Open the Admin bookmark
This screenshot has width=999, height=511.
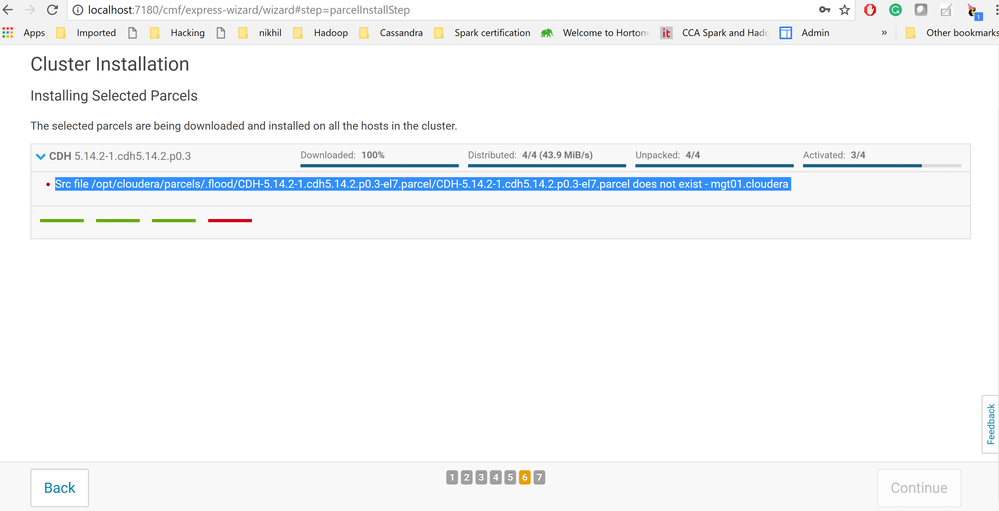pos(805,33)
